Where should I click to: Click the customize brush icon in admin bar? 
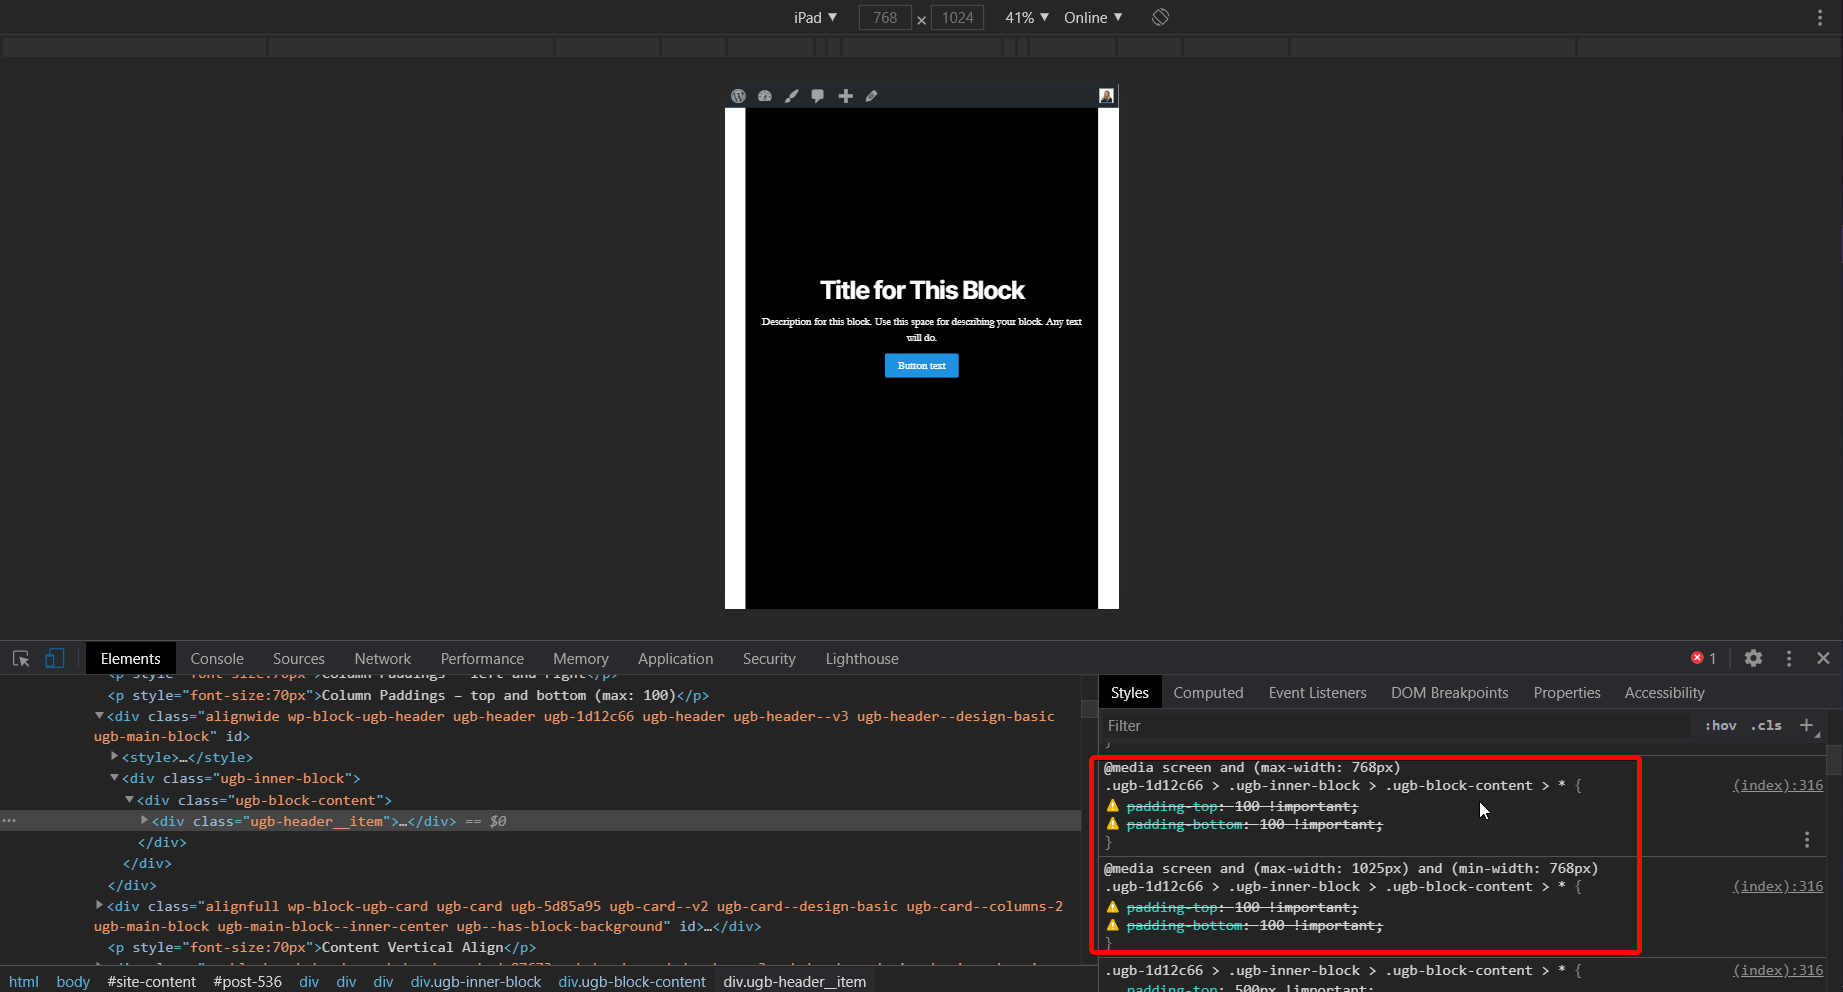click(791, 96)
